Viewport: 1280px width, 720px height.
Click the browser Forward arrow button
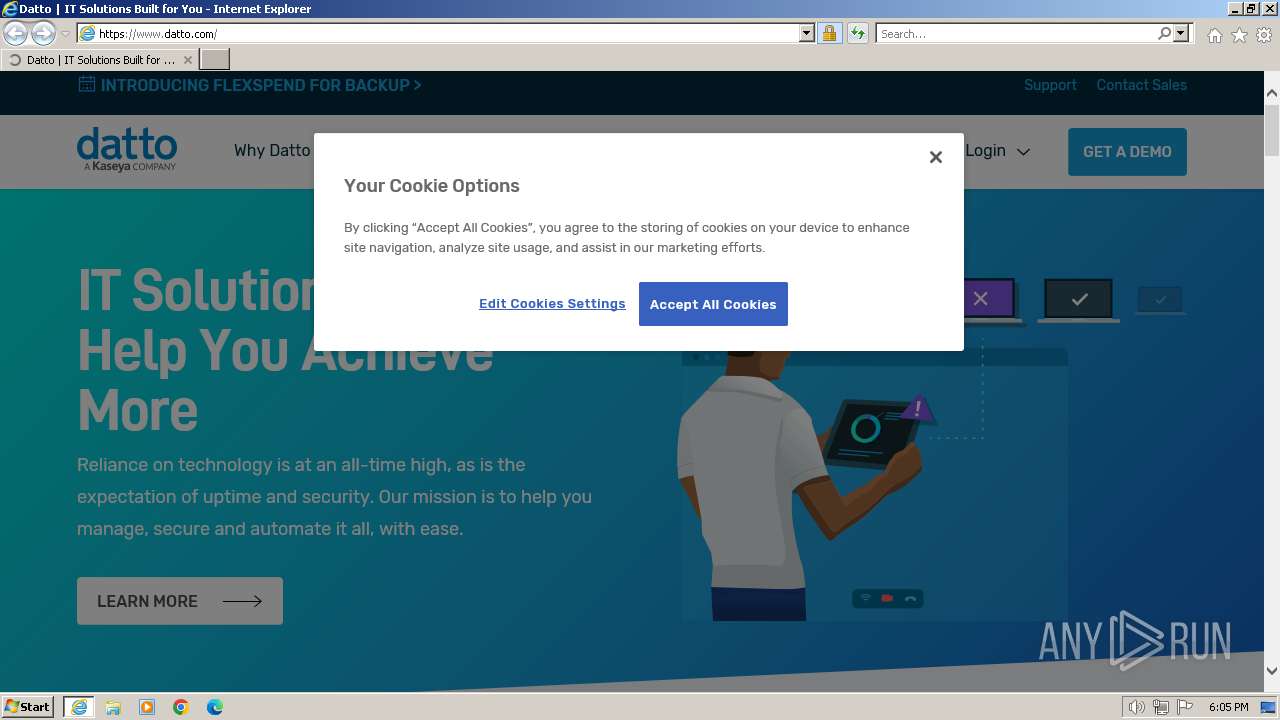(x=43, y=34)
